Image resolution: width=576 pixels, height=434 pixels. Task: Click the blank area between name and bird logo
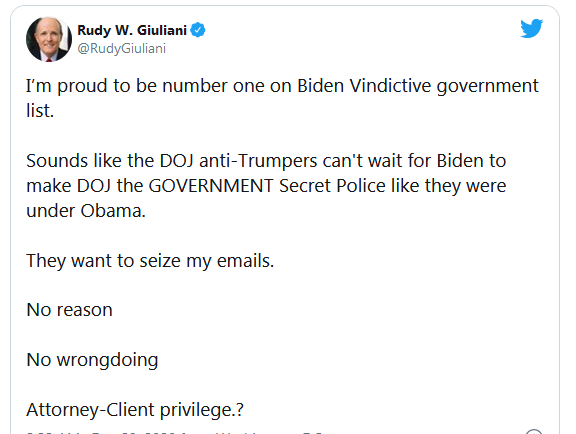point(362,33)
